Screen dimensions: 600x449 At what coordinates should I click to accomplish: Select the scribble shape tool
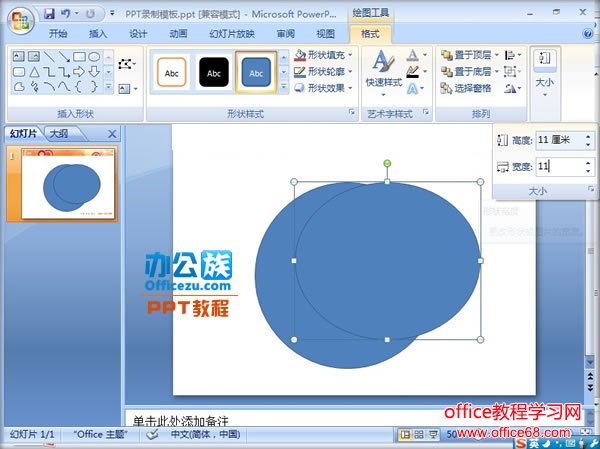pos(34,87)
